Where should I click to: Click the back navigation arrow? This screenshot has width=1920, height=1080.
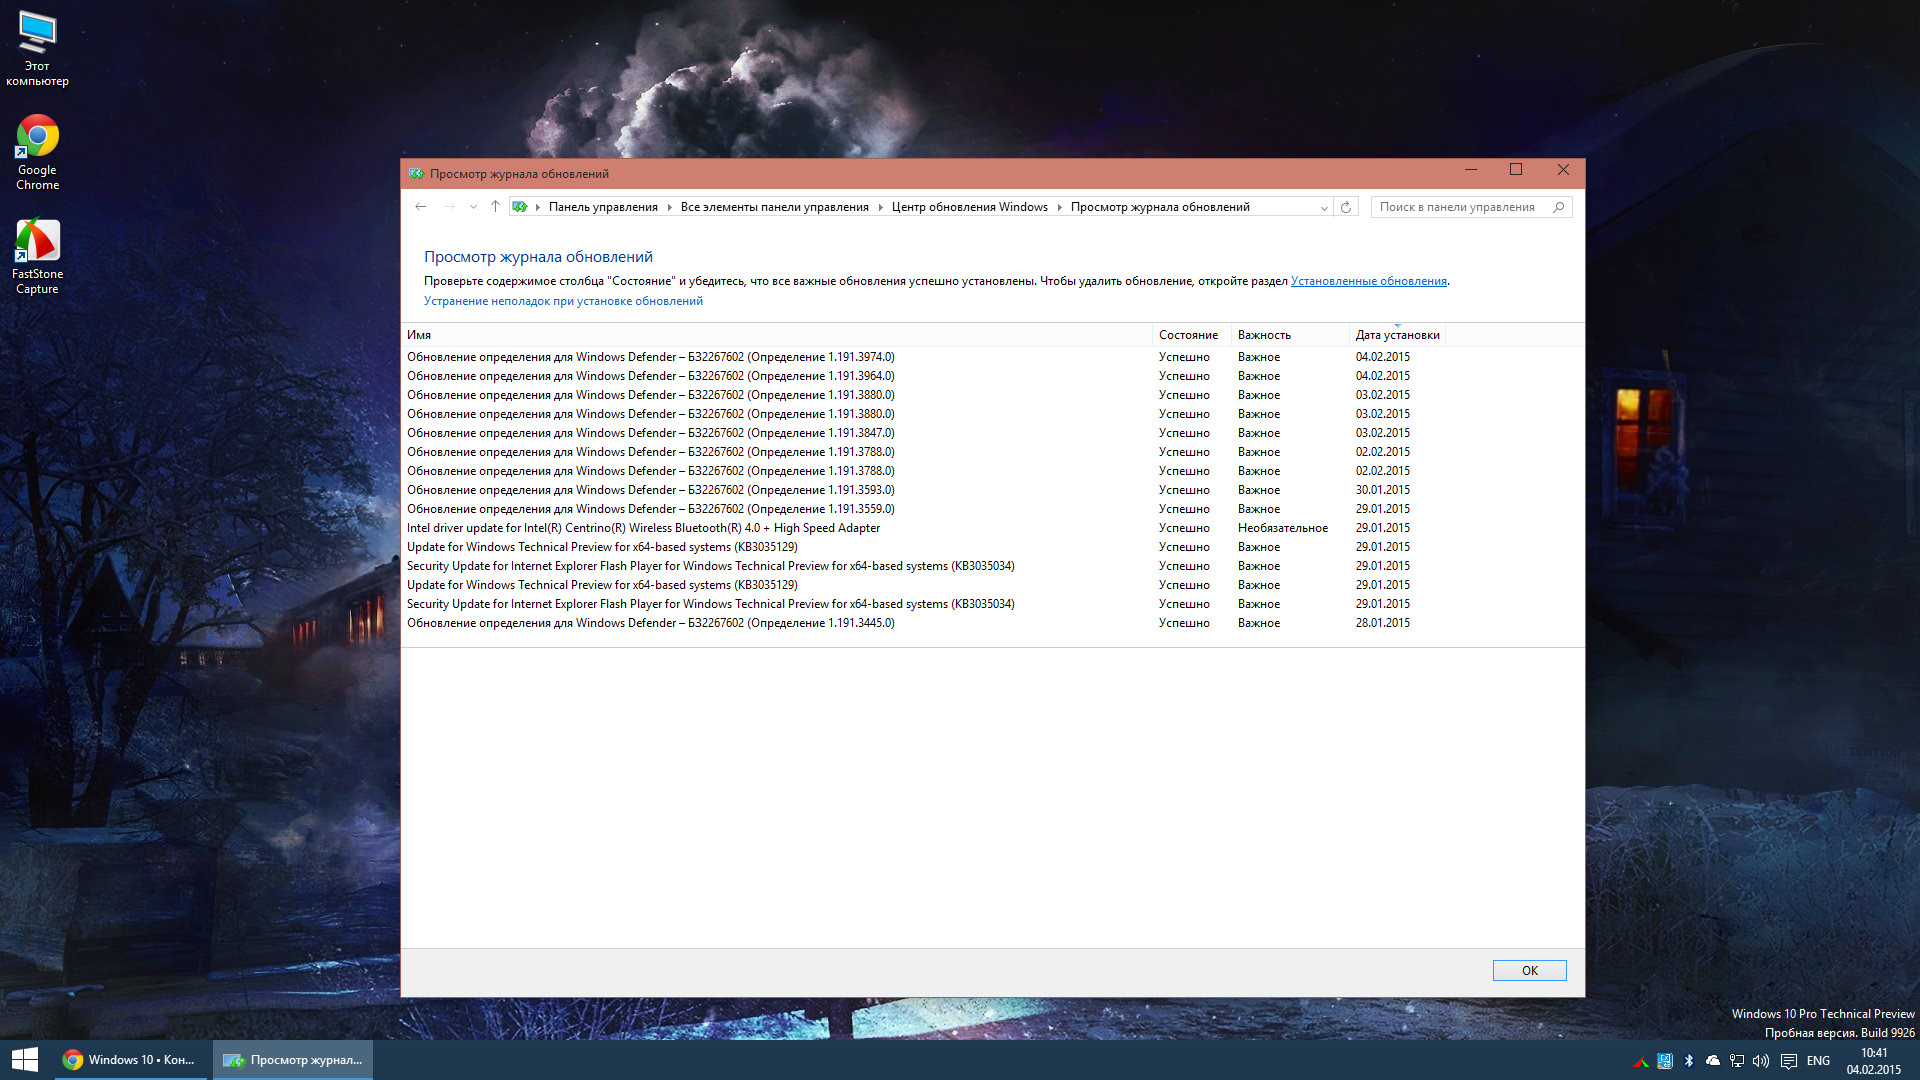click(421, 207)
